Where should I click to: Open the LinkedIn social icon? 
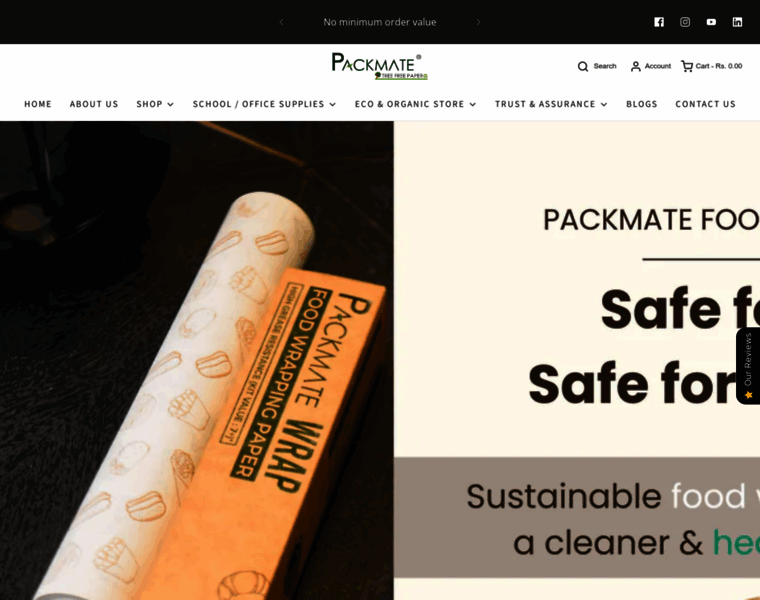pos(737,22)
